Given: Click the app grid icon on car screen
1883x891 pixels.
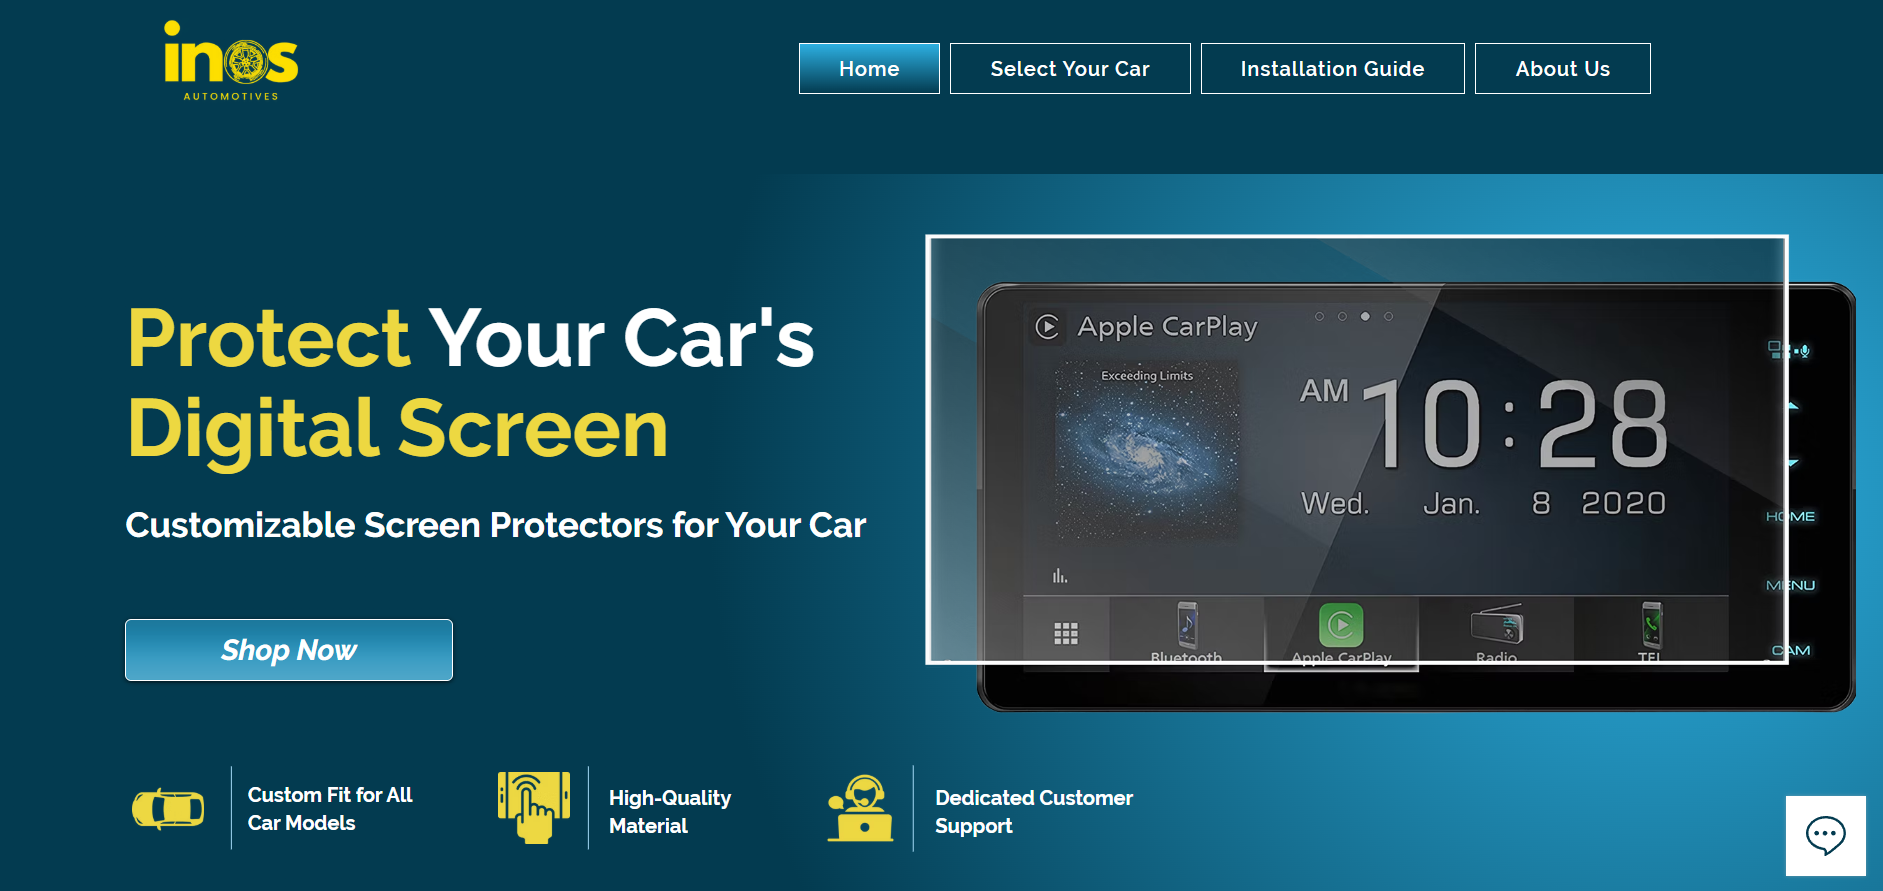Looking at the screenshot, I should pyautogui.click(x=1066, y=633).
